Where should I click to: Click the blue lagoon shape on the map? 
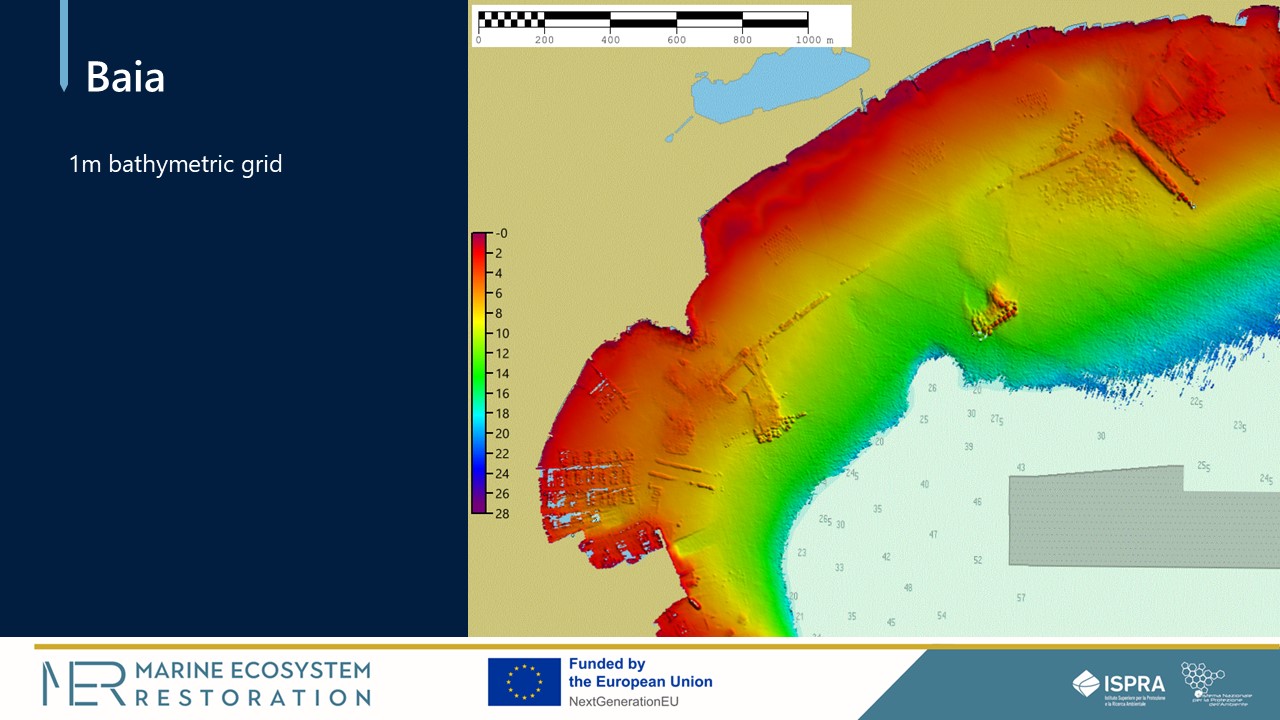click(771, 87)
